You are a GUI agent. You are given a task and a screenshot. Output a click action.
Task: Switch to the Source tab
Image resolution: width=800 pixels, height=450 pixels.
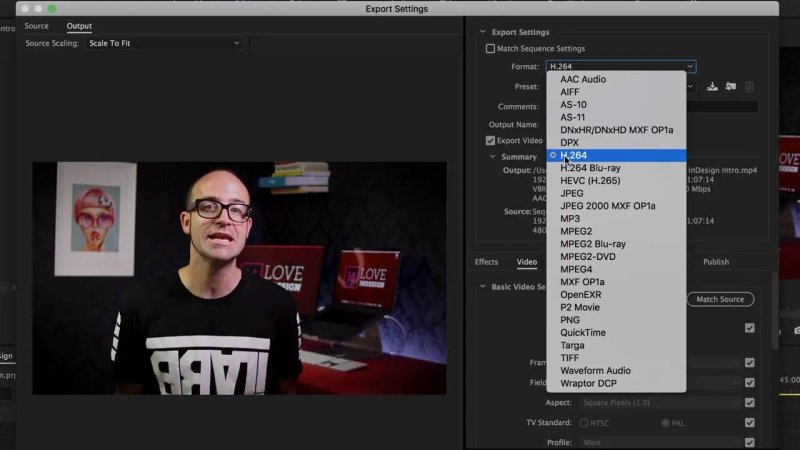click(x=37, y=26)
